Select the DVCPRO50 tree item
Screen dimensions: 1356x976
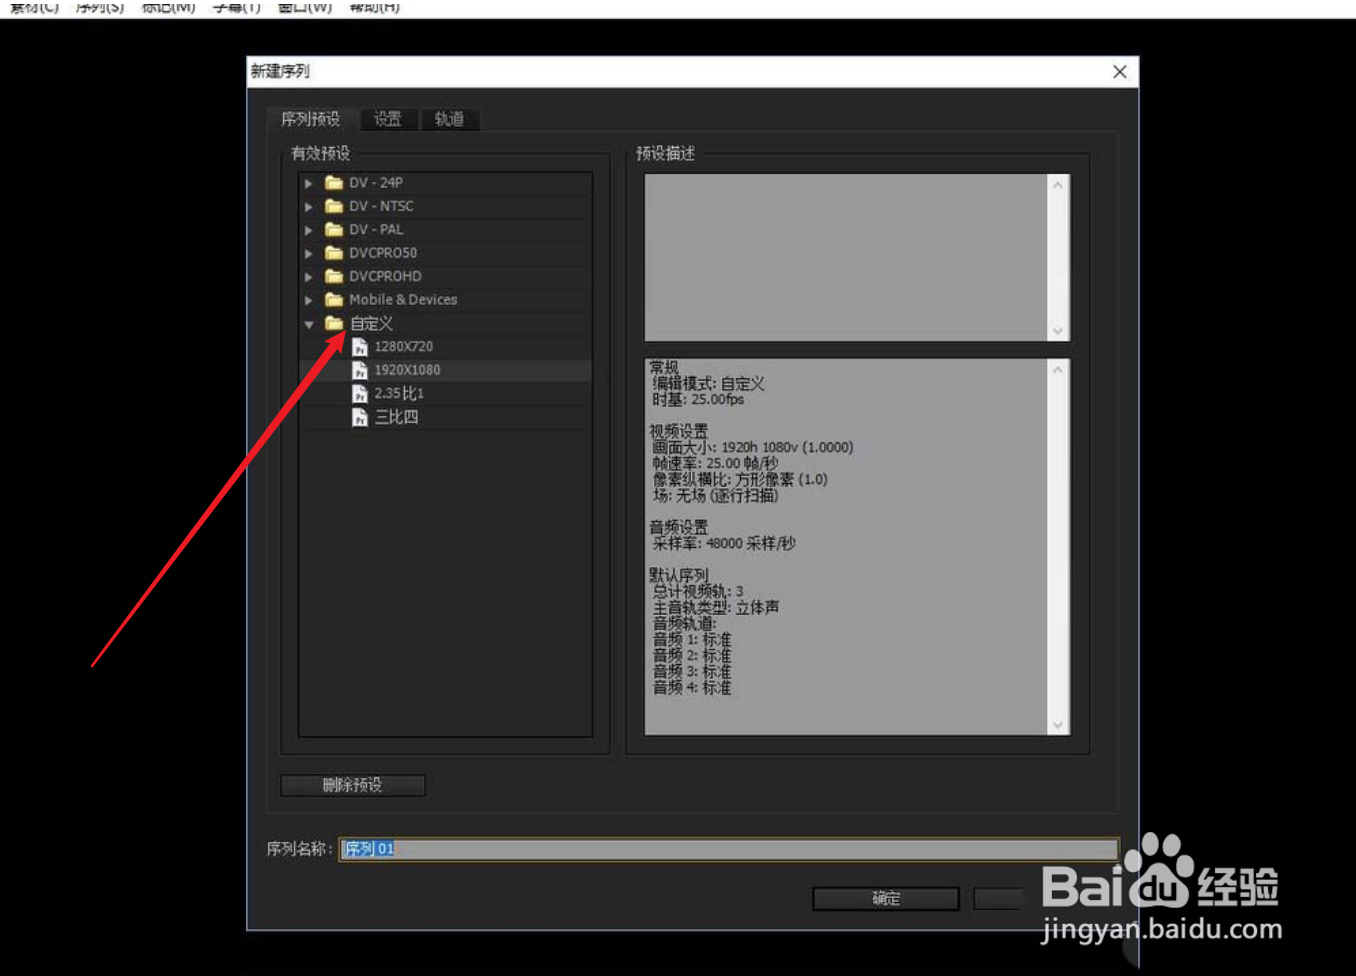click(385, 252)
